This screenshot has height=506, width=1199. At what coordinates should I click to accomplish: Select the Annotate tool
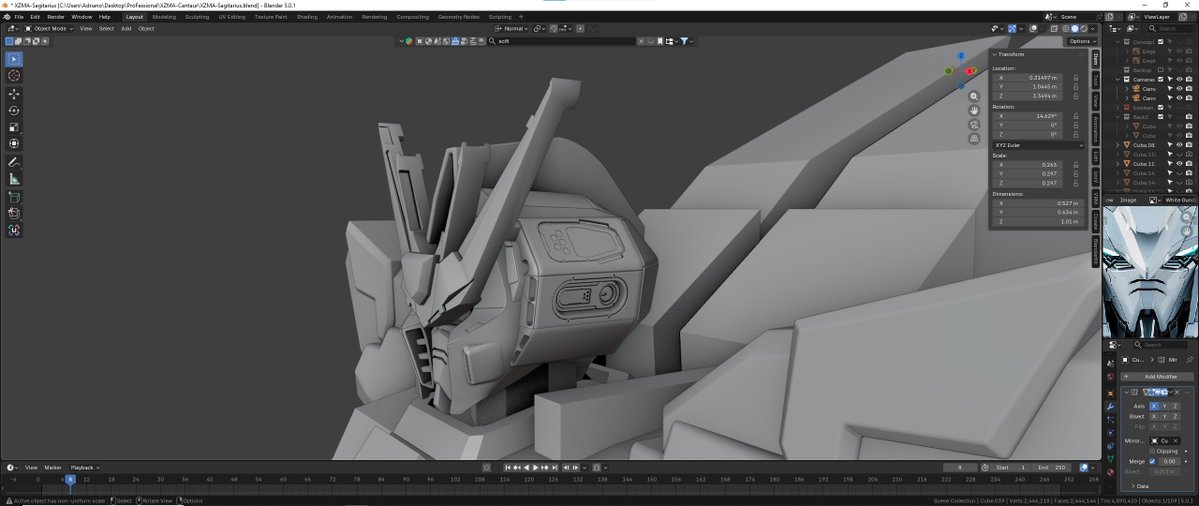14,162
